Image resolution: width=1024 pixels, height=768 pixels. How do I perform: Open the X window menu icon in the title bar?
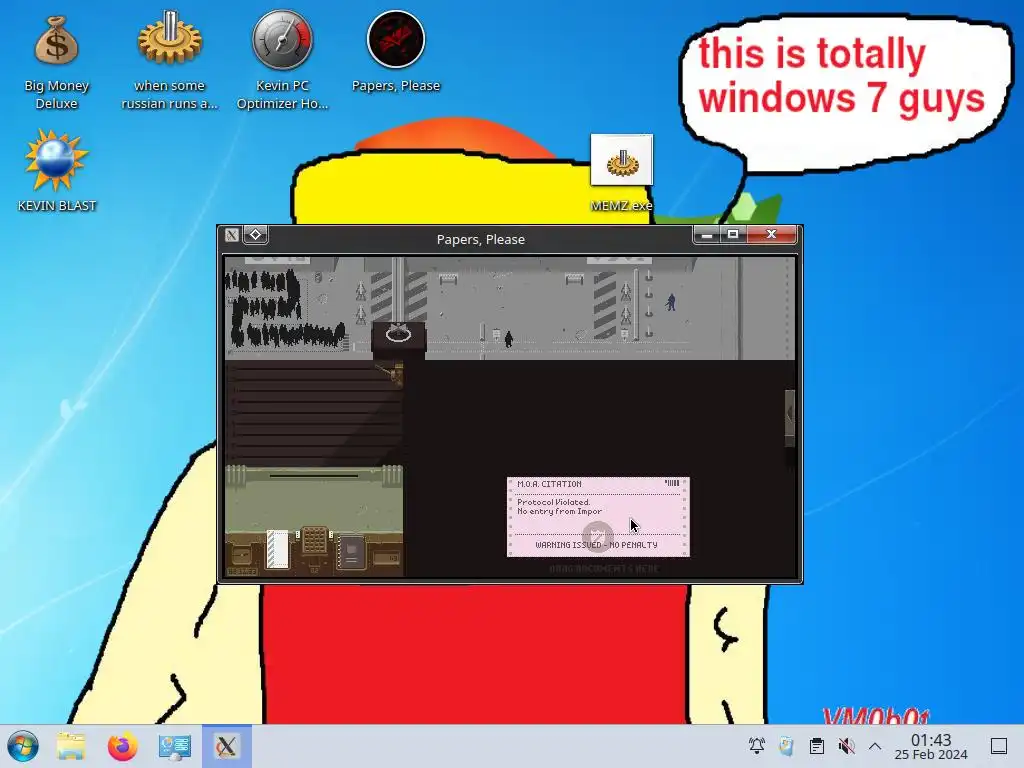[x=232, y=235]
